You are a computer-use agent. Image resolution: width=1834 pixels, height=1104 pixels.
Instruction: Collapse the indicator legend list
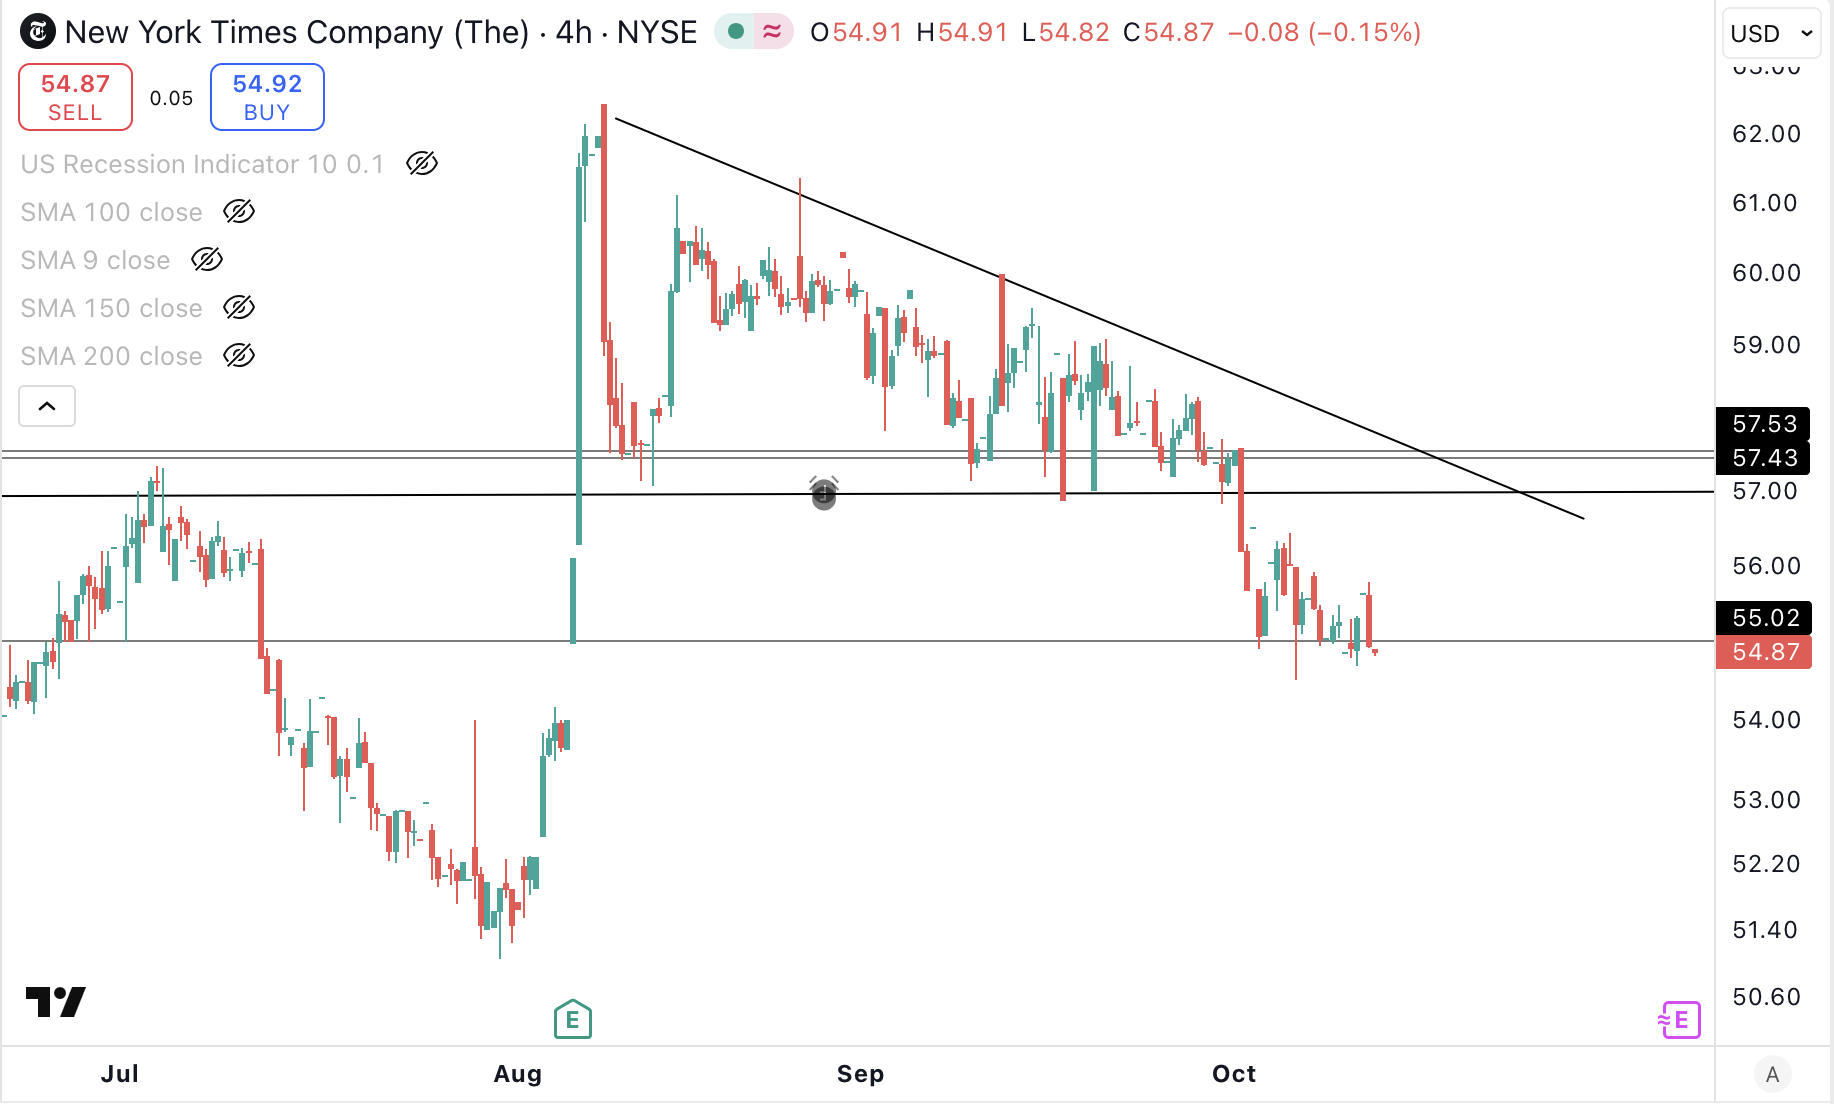pyautogui.click(x=47, y=406)
